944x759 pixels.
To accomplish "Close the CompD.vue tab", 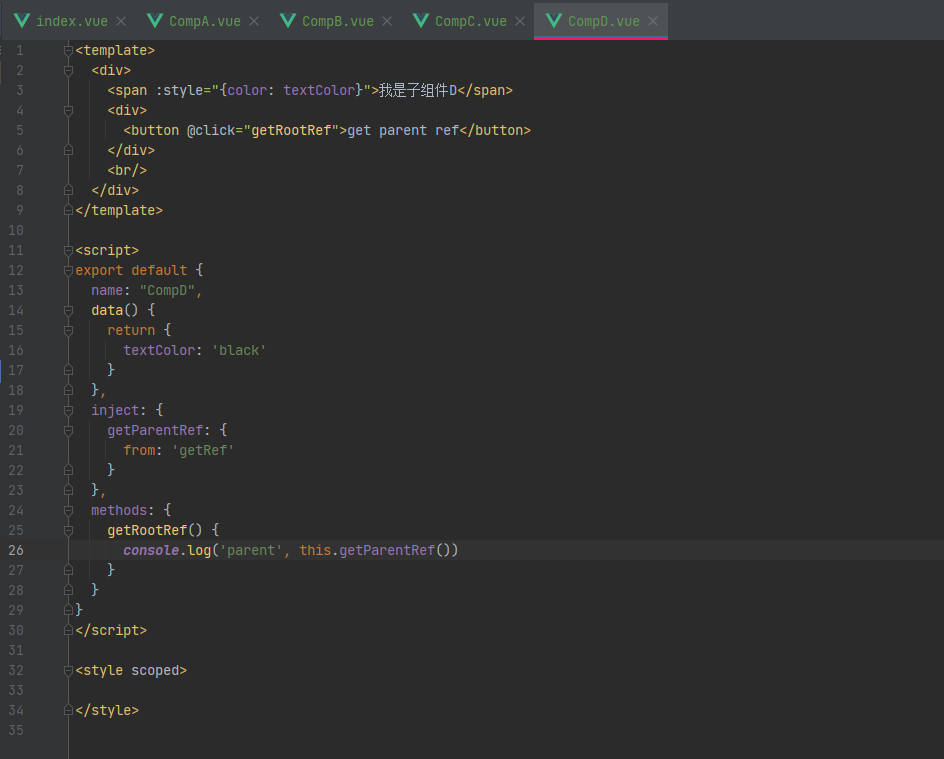I will click(x=653, y=21).
